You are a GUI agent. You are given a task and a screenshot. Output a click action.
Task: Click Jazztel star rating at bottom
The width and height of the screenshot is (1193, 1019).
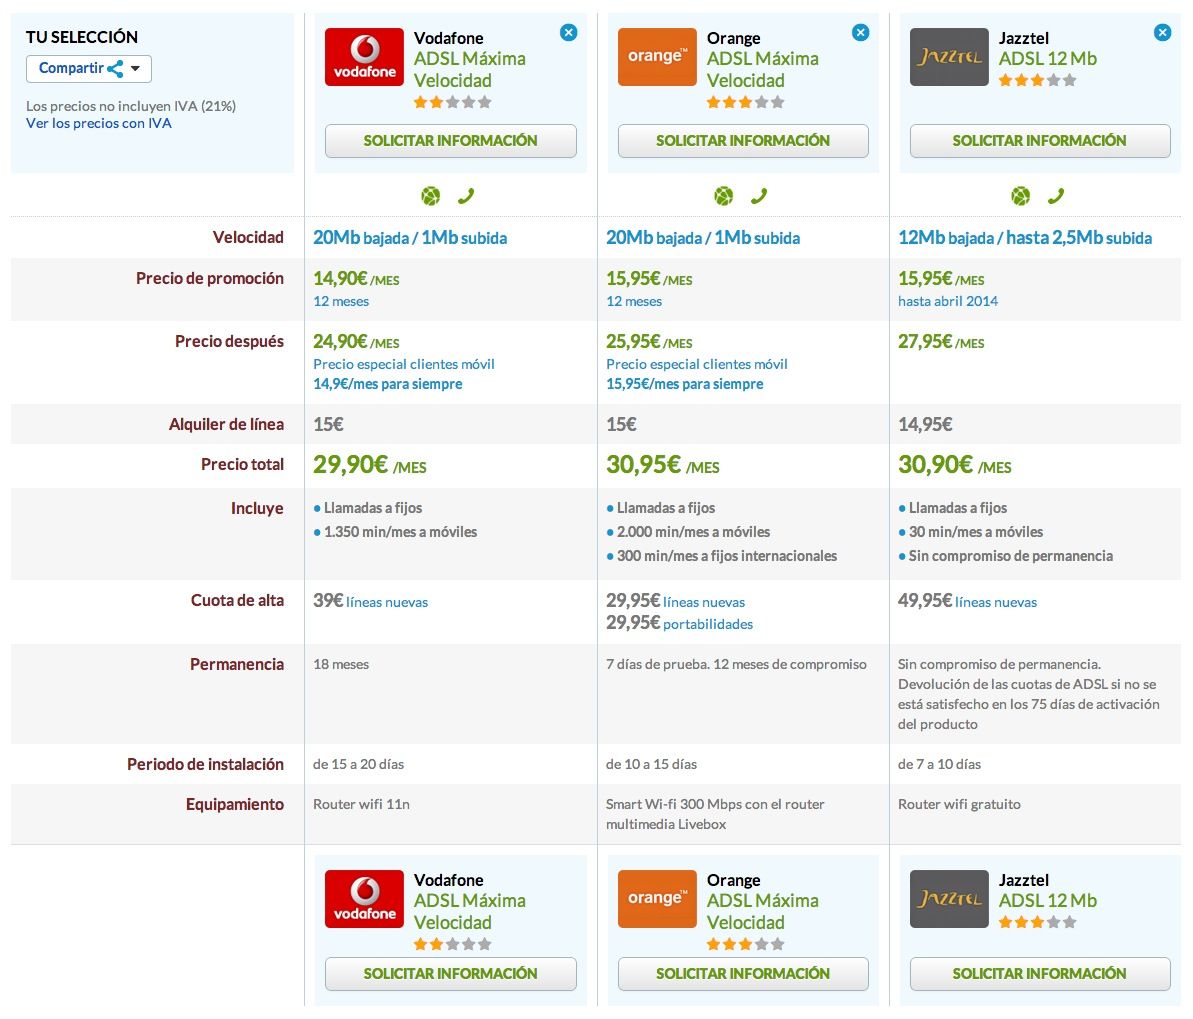(1038, 922)
